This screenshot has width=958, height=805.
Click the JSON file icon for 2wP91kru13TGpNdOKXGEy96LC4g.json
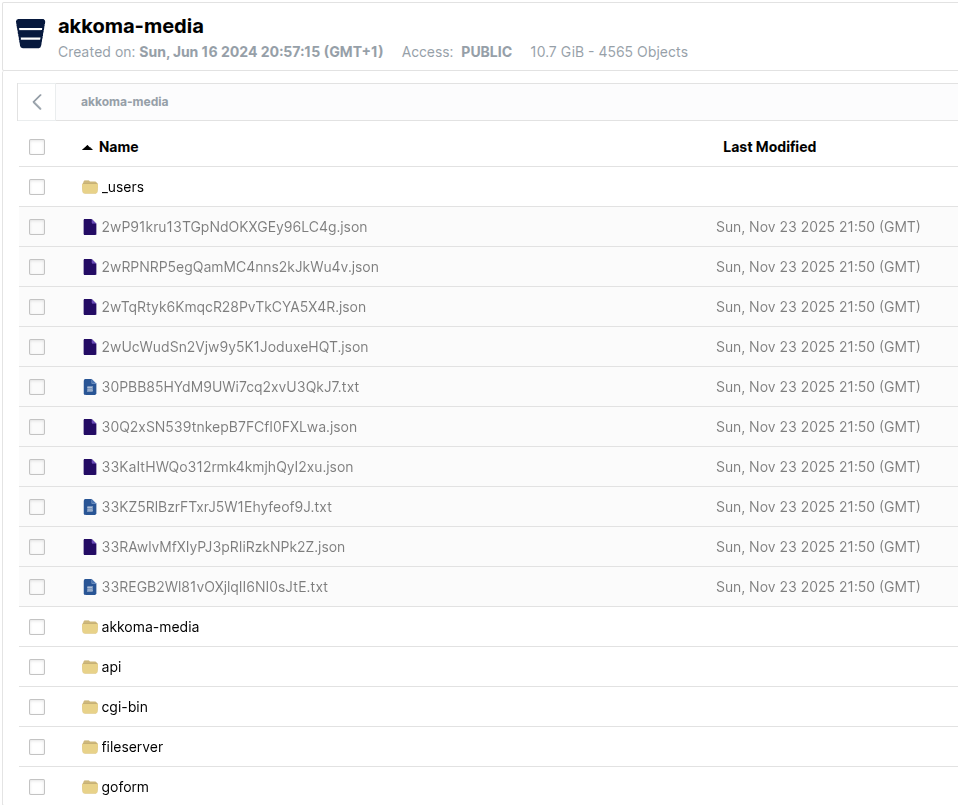pyautogui.click(x=90, y=227)
